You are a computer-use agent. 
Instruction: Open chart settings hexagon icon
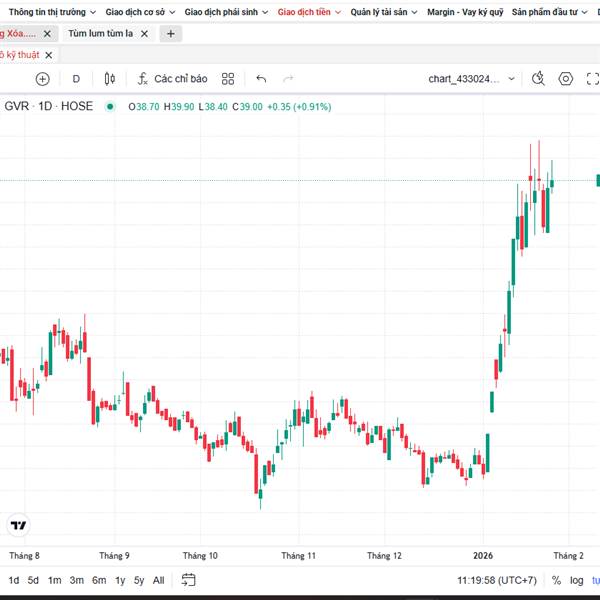[x=566, y=79]
